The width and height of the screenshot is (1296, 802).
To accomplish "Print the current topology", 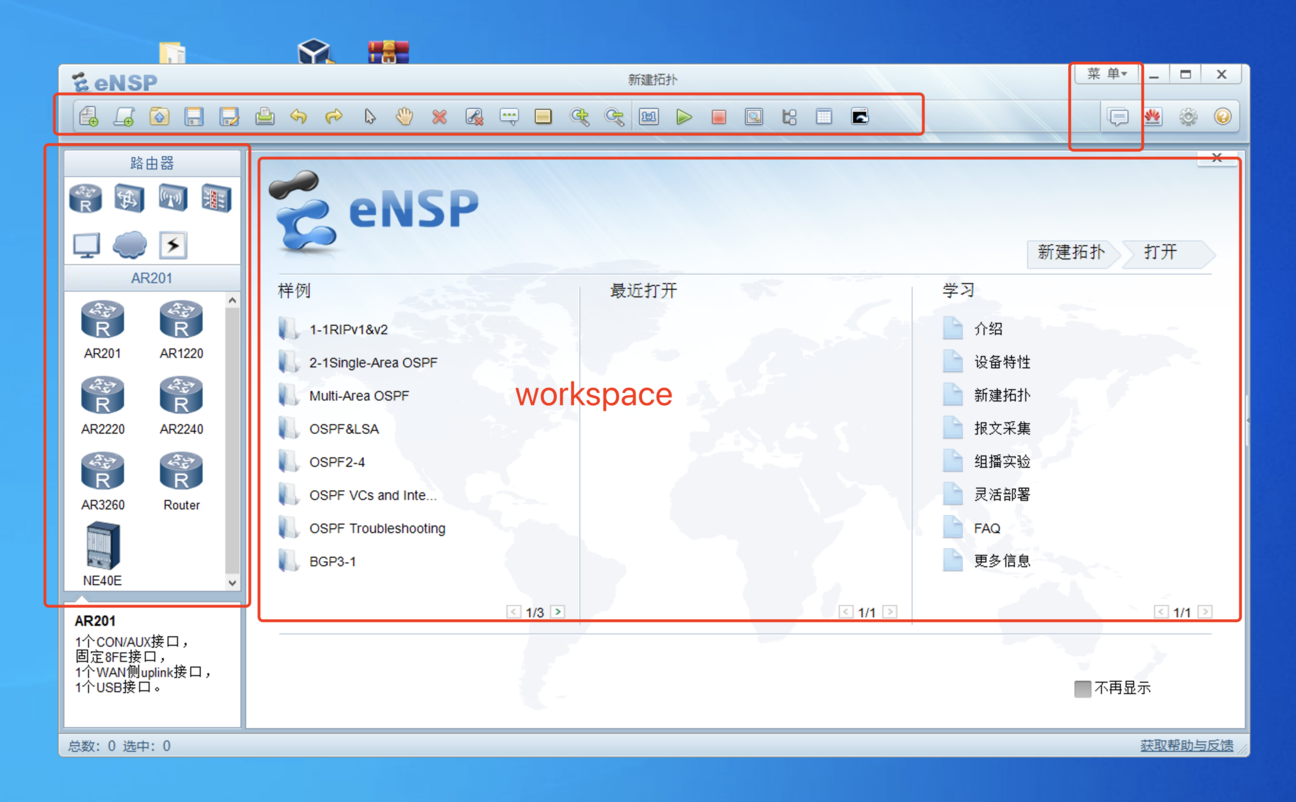I will [264, 116].
